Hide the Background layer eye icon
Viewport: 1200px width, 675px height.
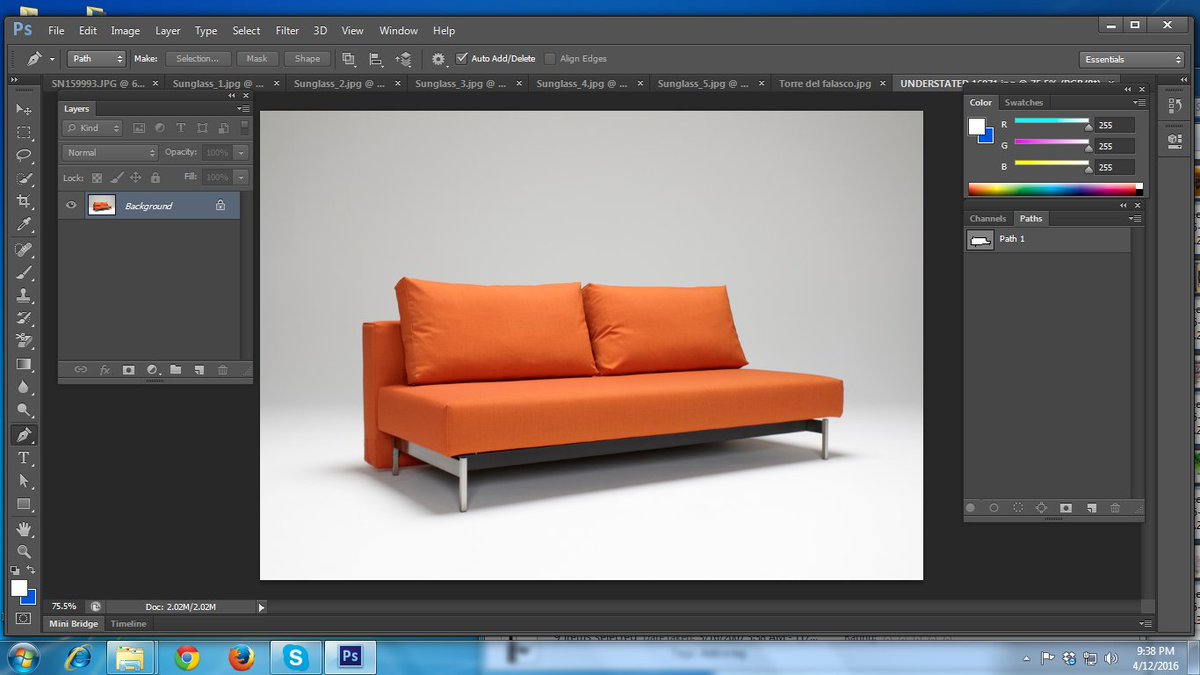click(x=71, y=205)
